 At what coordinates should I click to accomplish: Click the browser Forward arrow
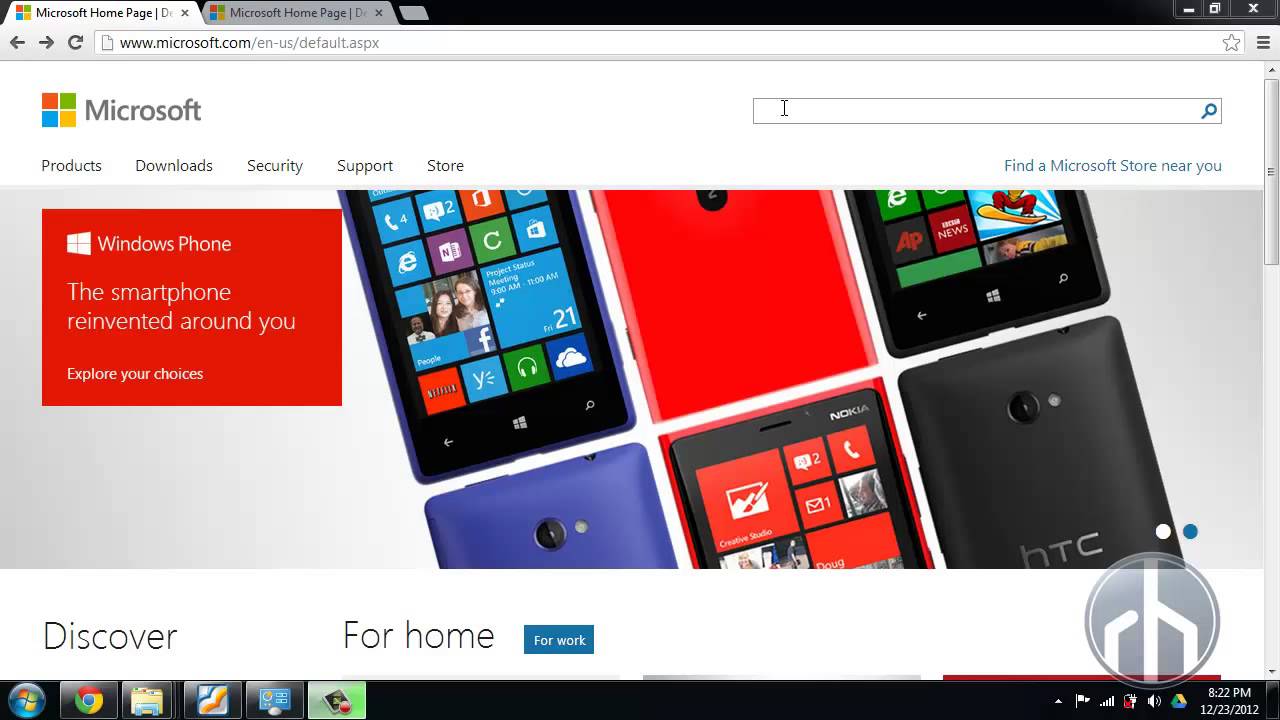tap(46, 42)
